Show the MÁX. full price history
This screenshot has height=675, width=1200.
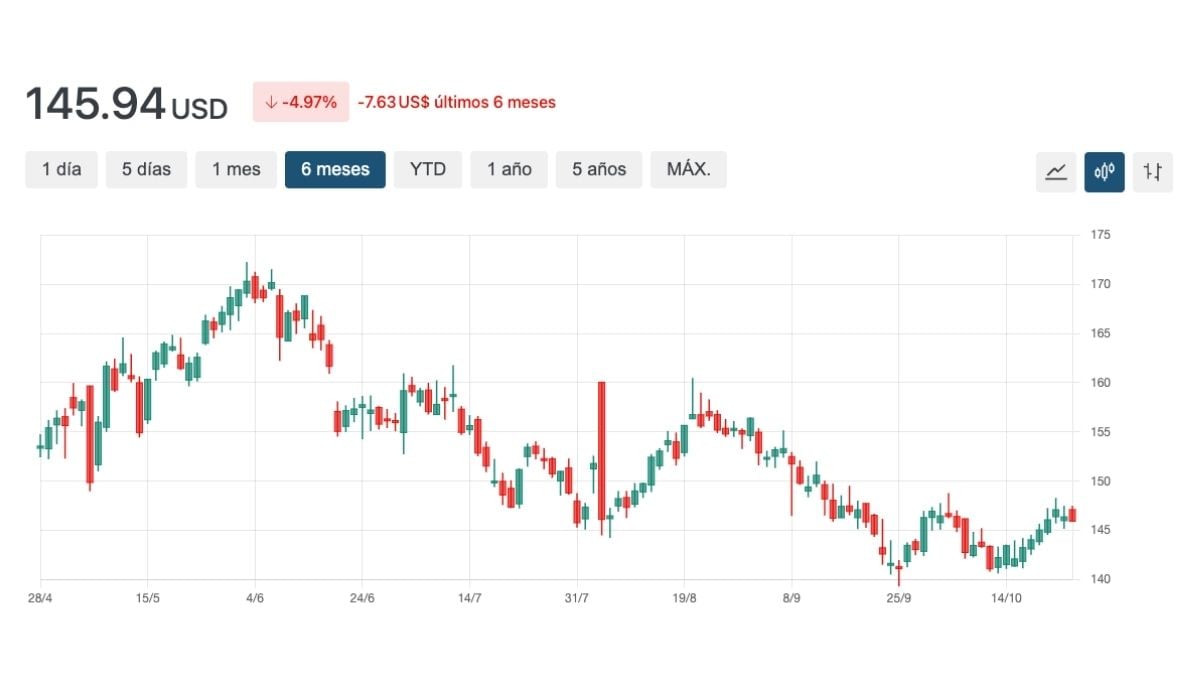(688, 170)
